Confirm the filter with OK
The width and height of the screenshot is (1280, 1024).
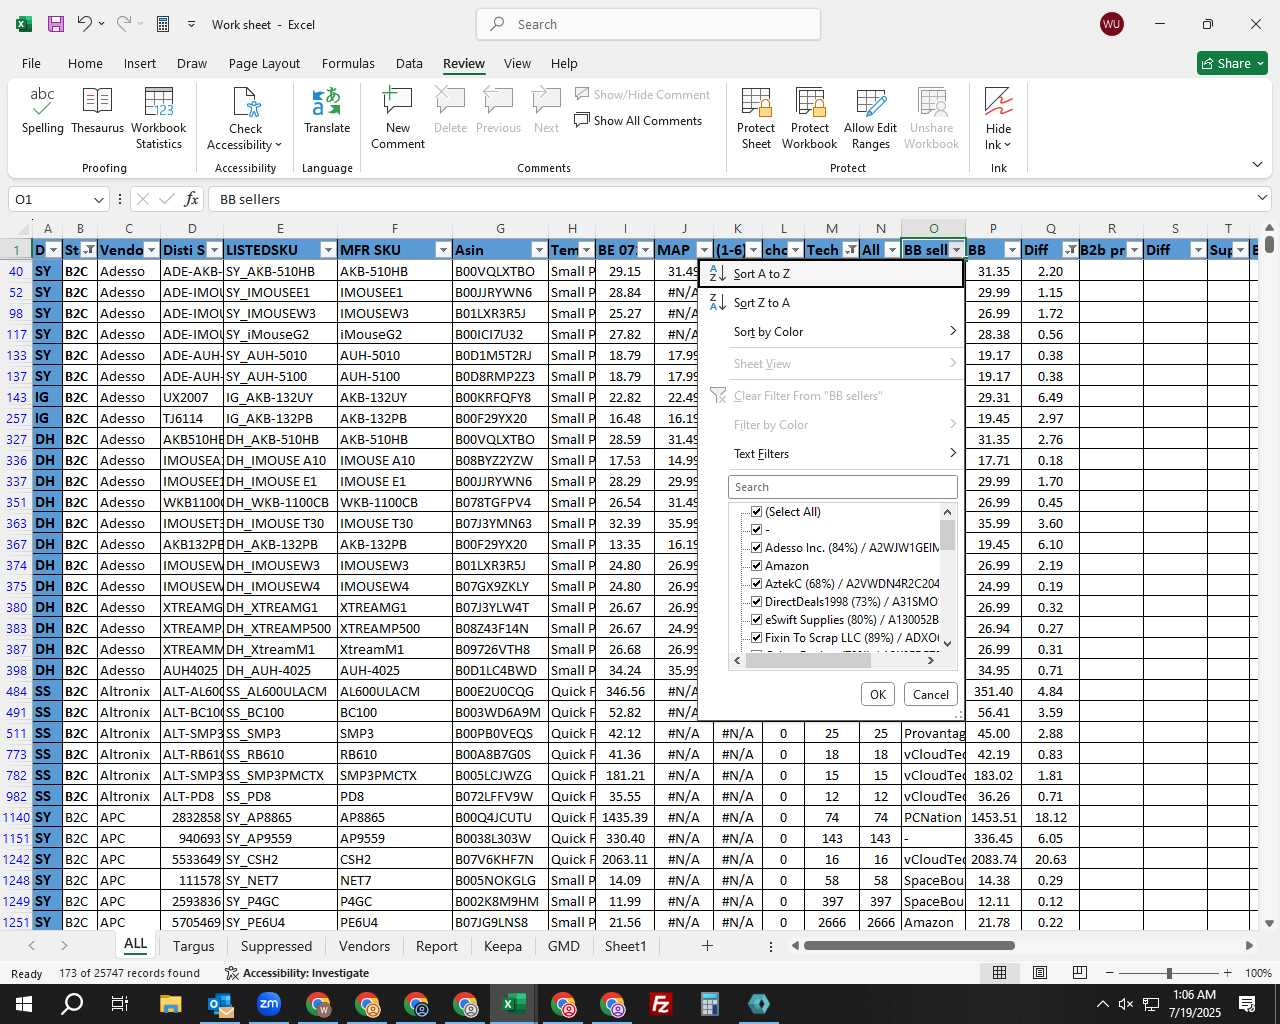click(878, 695)
